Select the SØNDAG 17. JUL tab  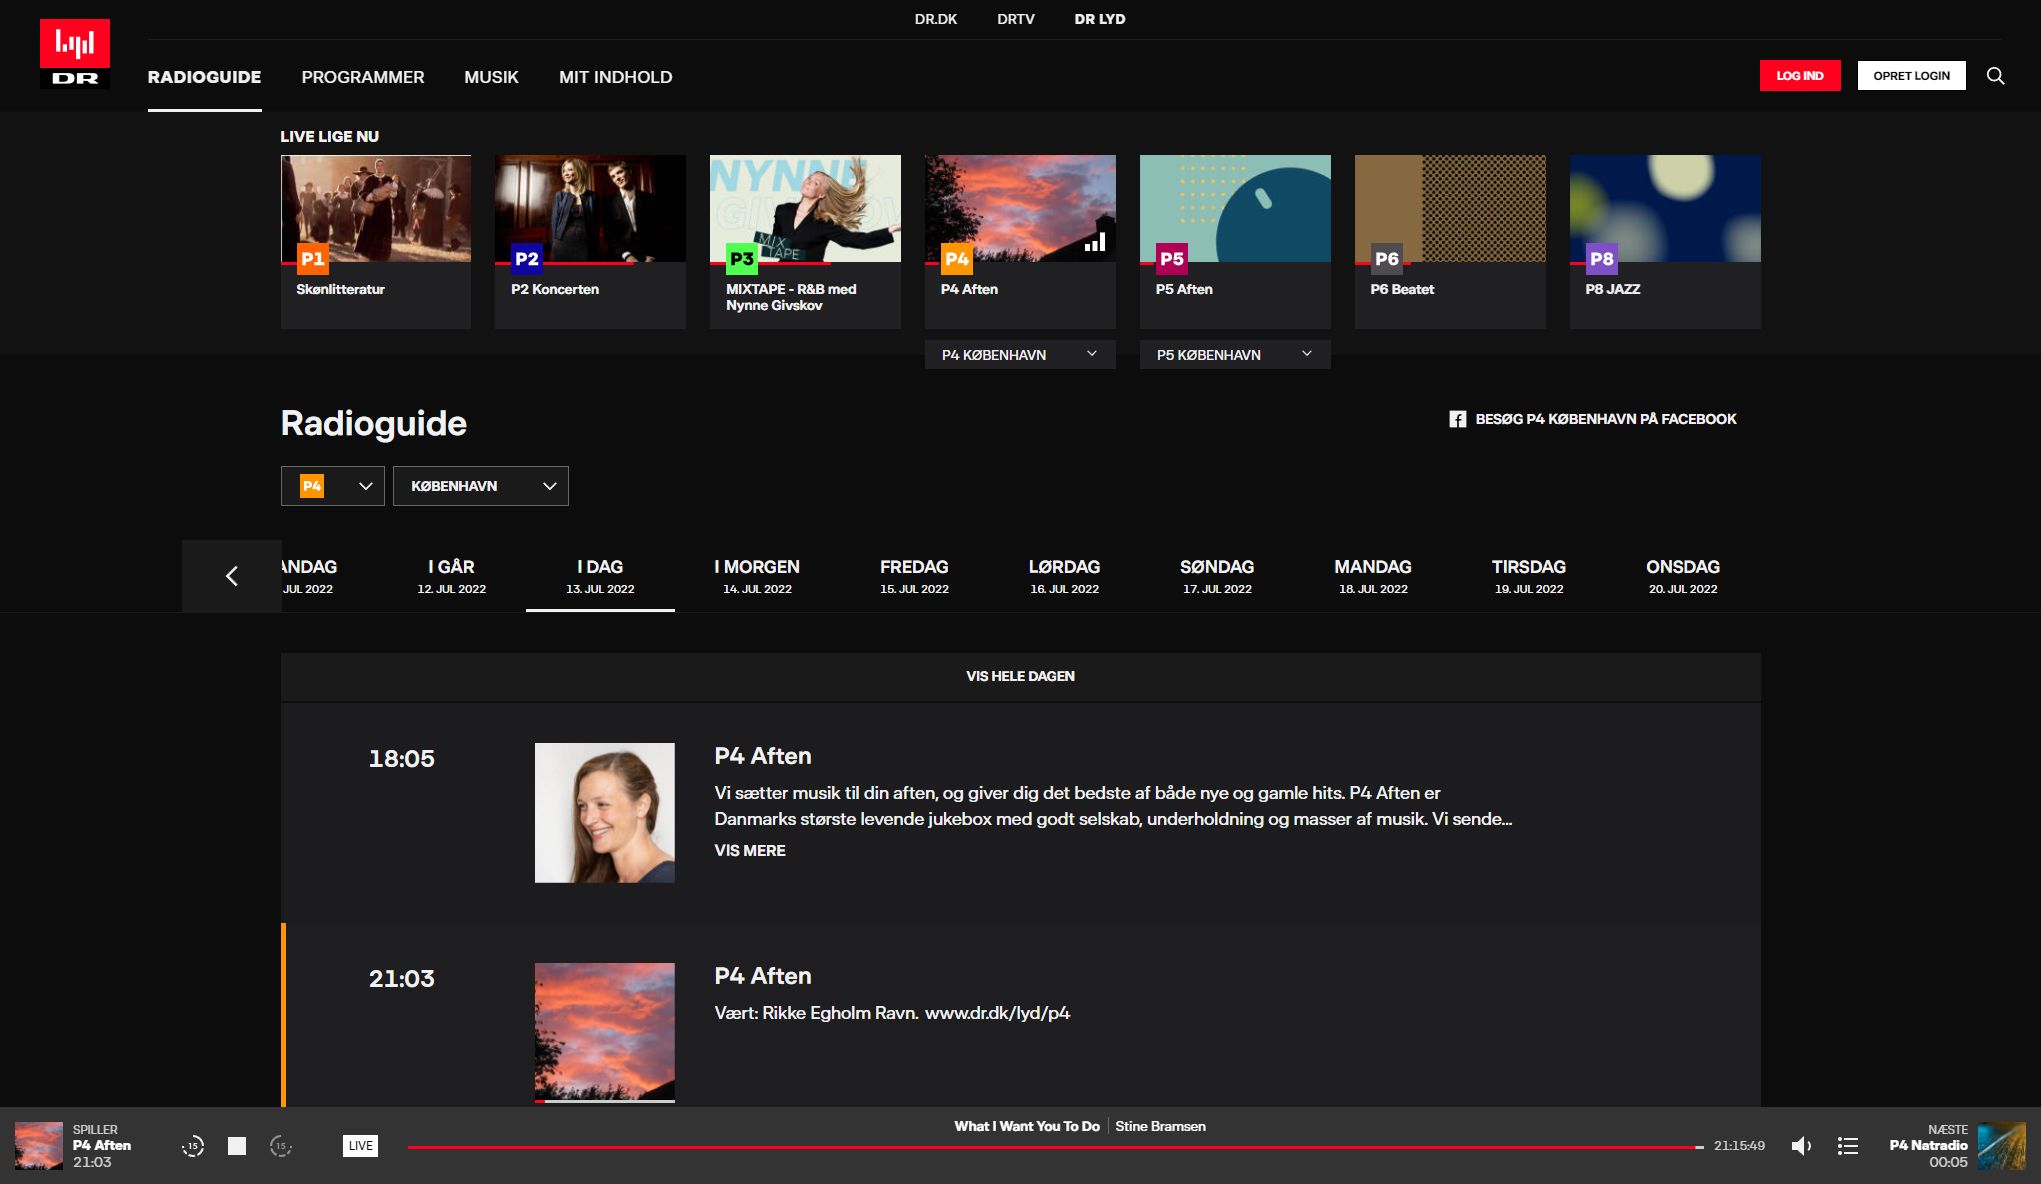[x=1217, y=576]
